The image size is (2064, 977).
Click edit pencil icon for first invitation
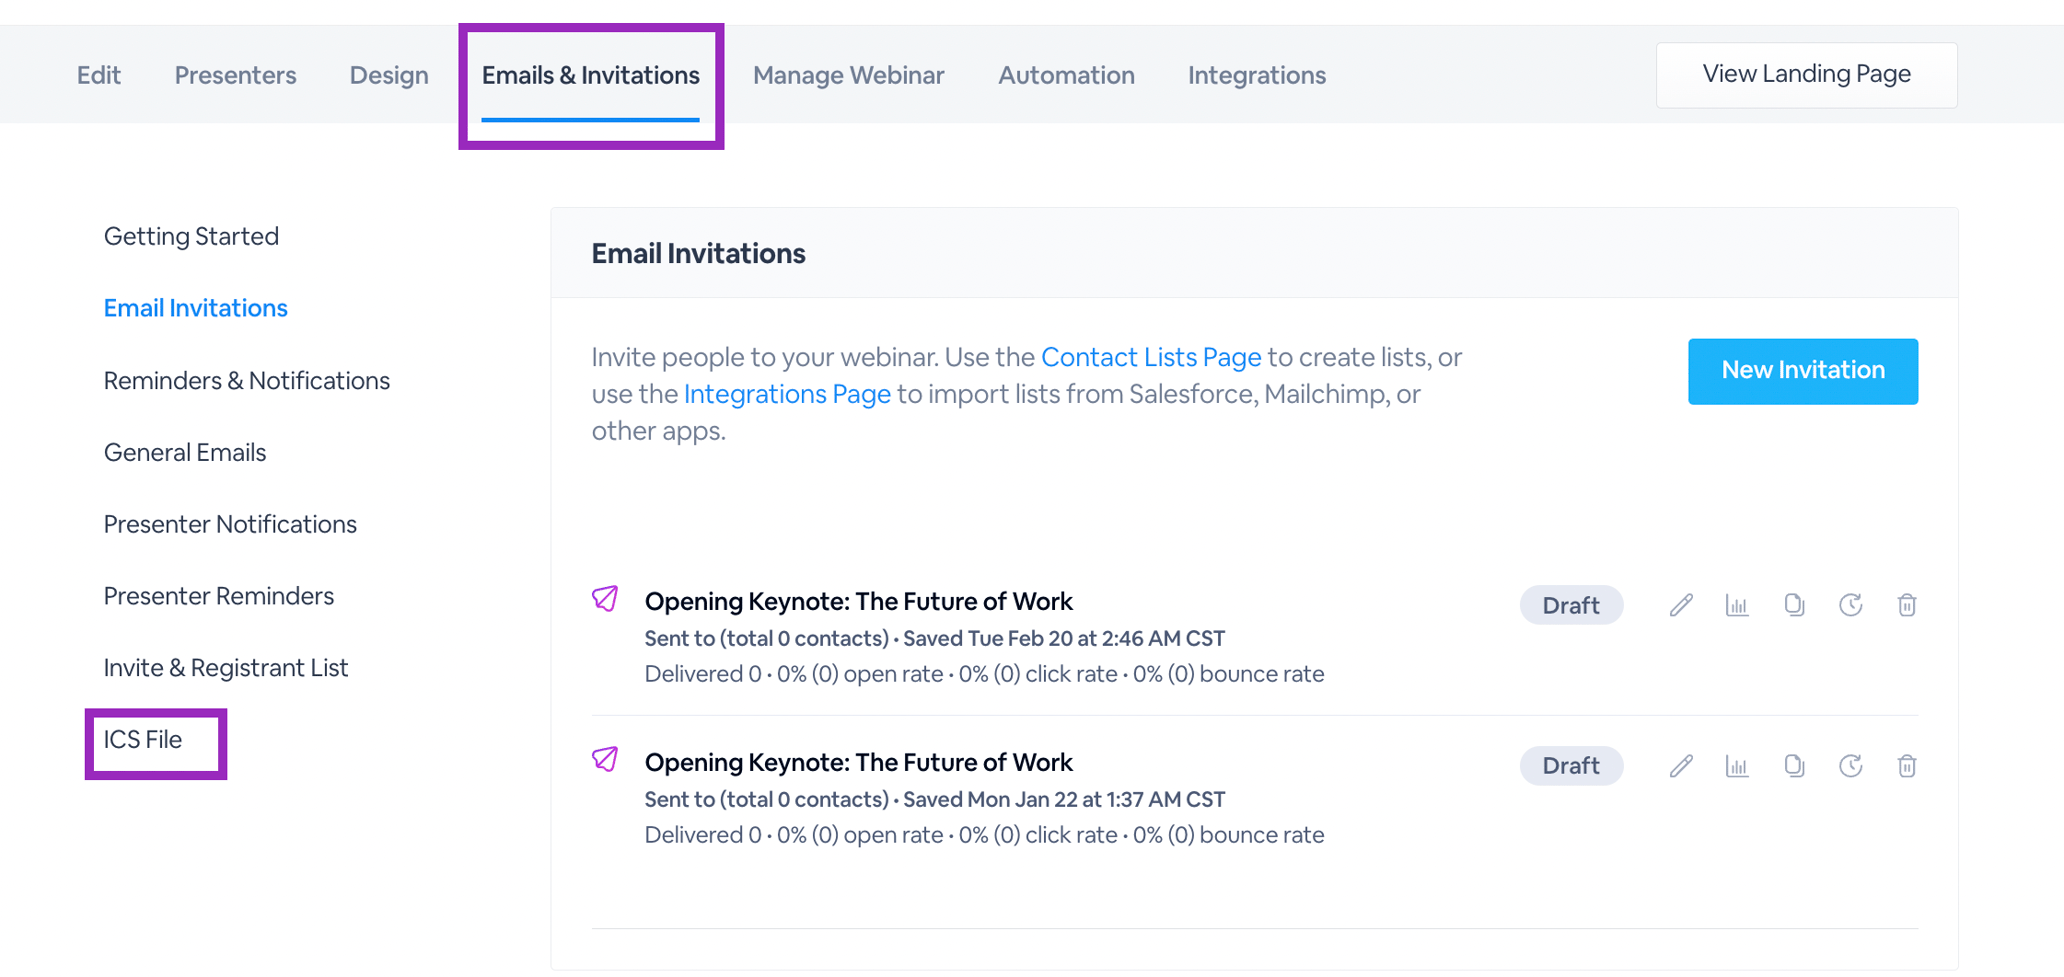(1681, 605)
